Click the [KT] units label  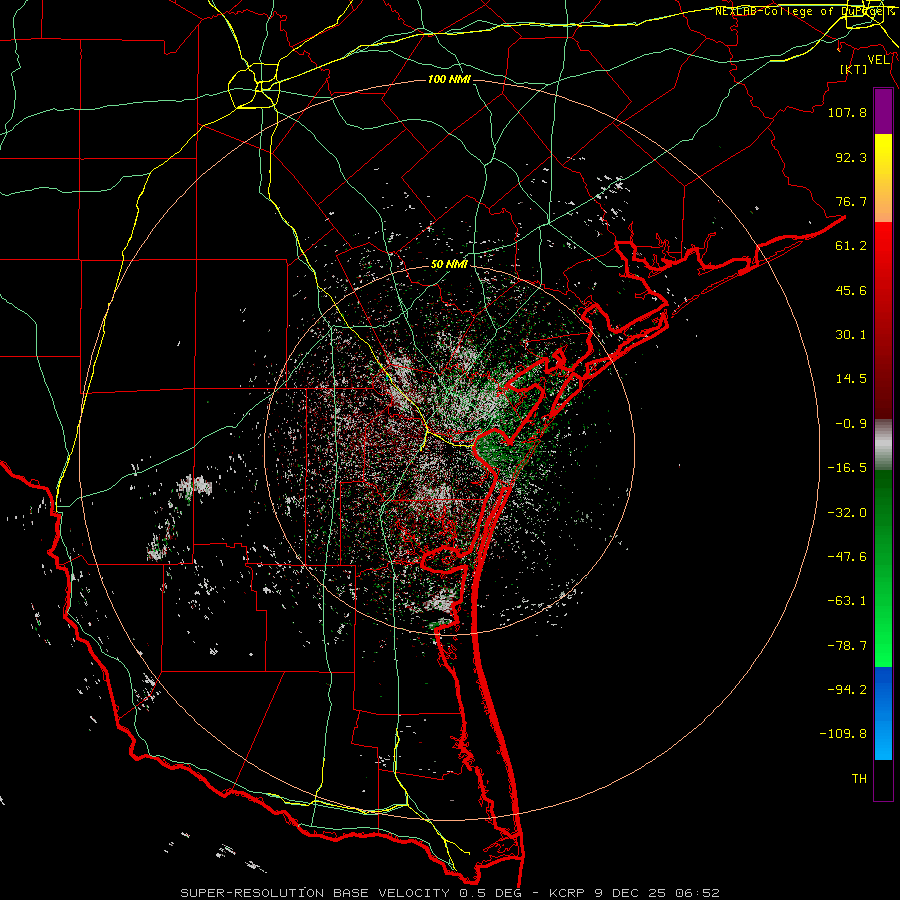(854, 69)
